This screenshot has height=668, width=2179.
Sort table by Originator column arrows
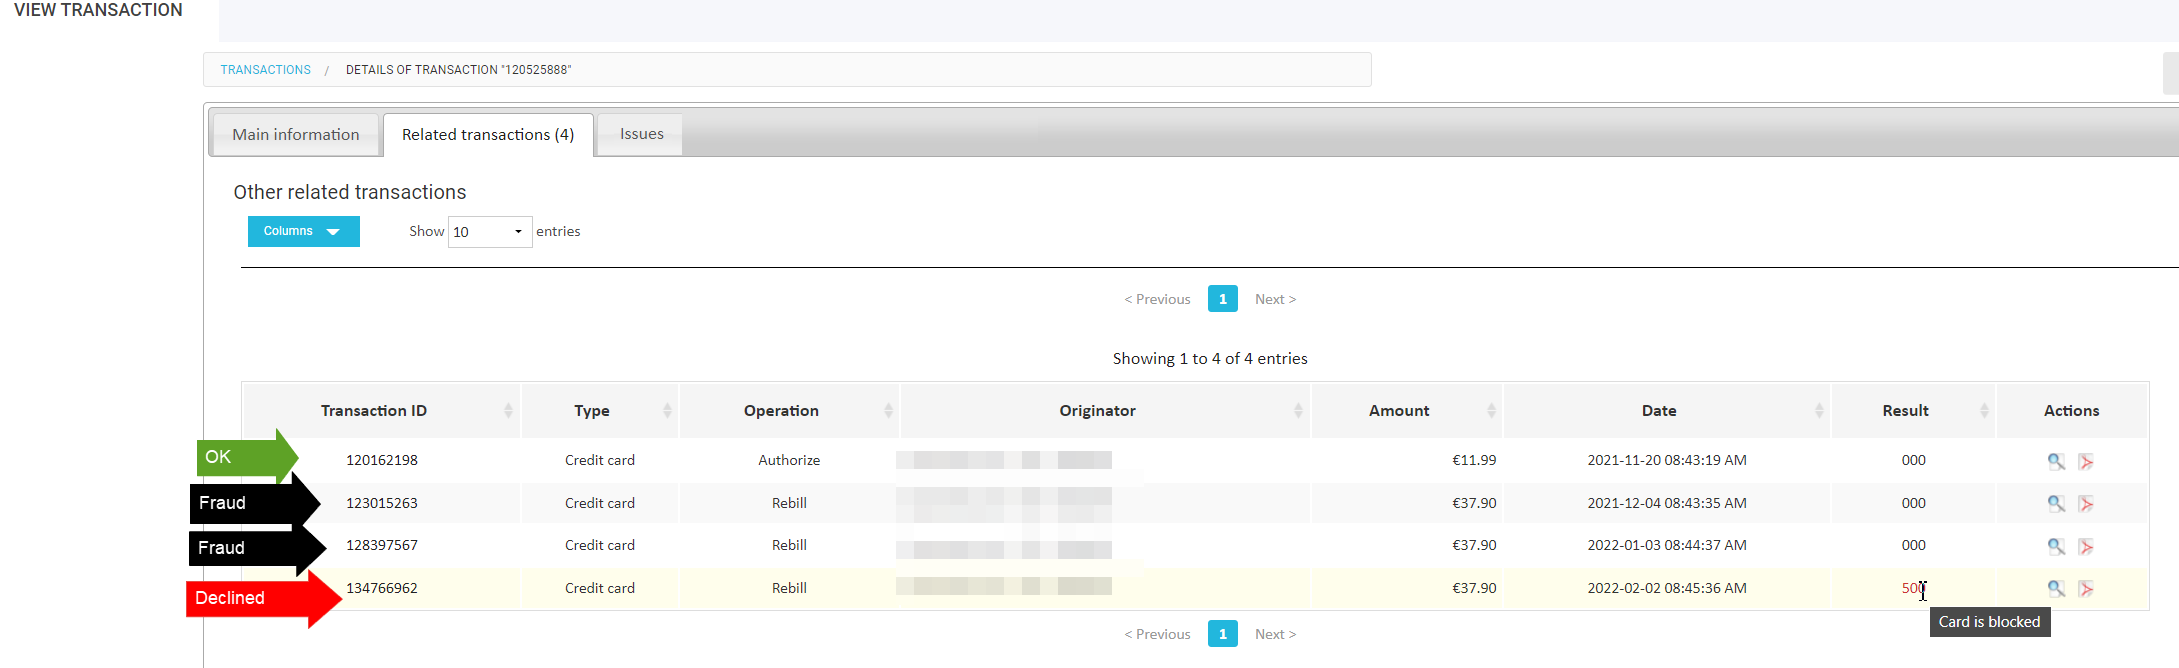click(1298, 411)
